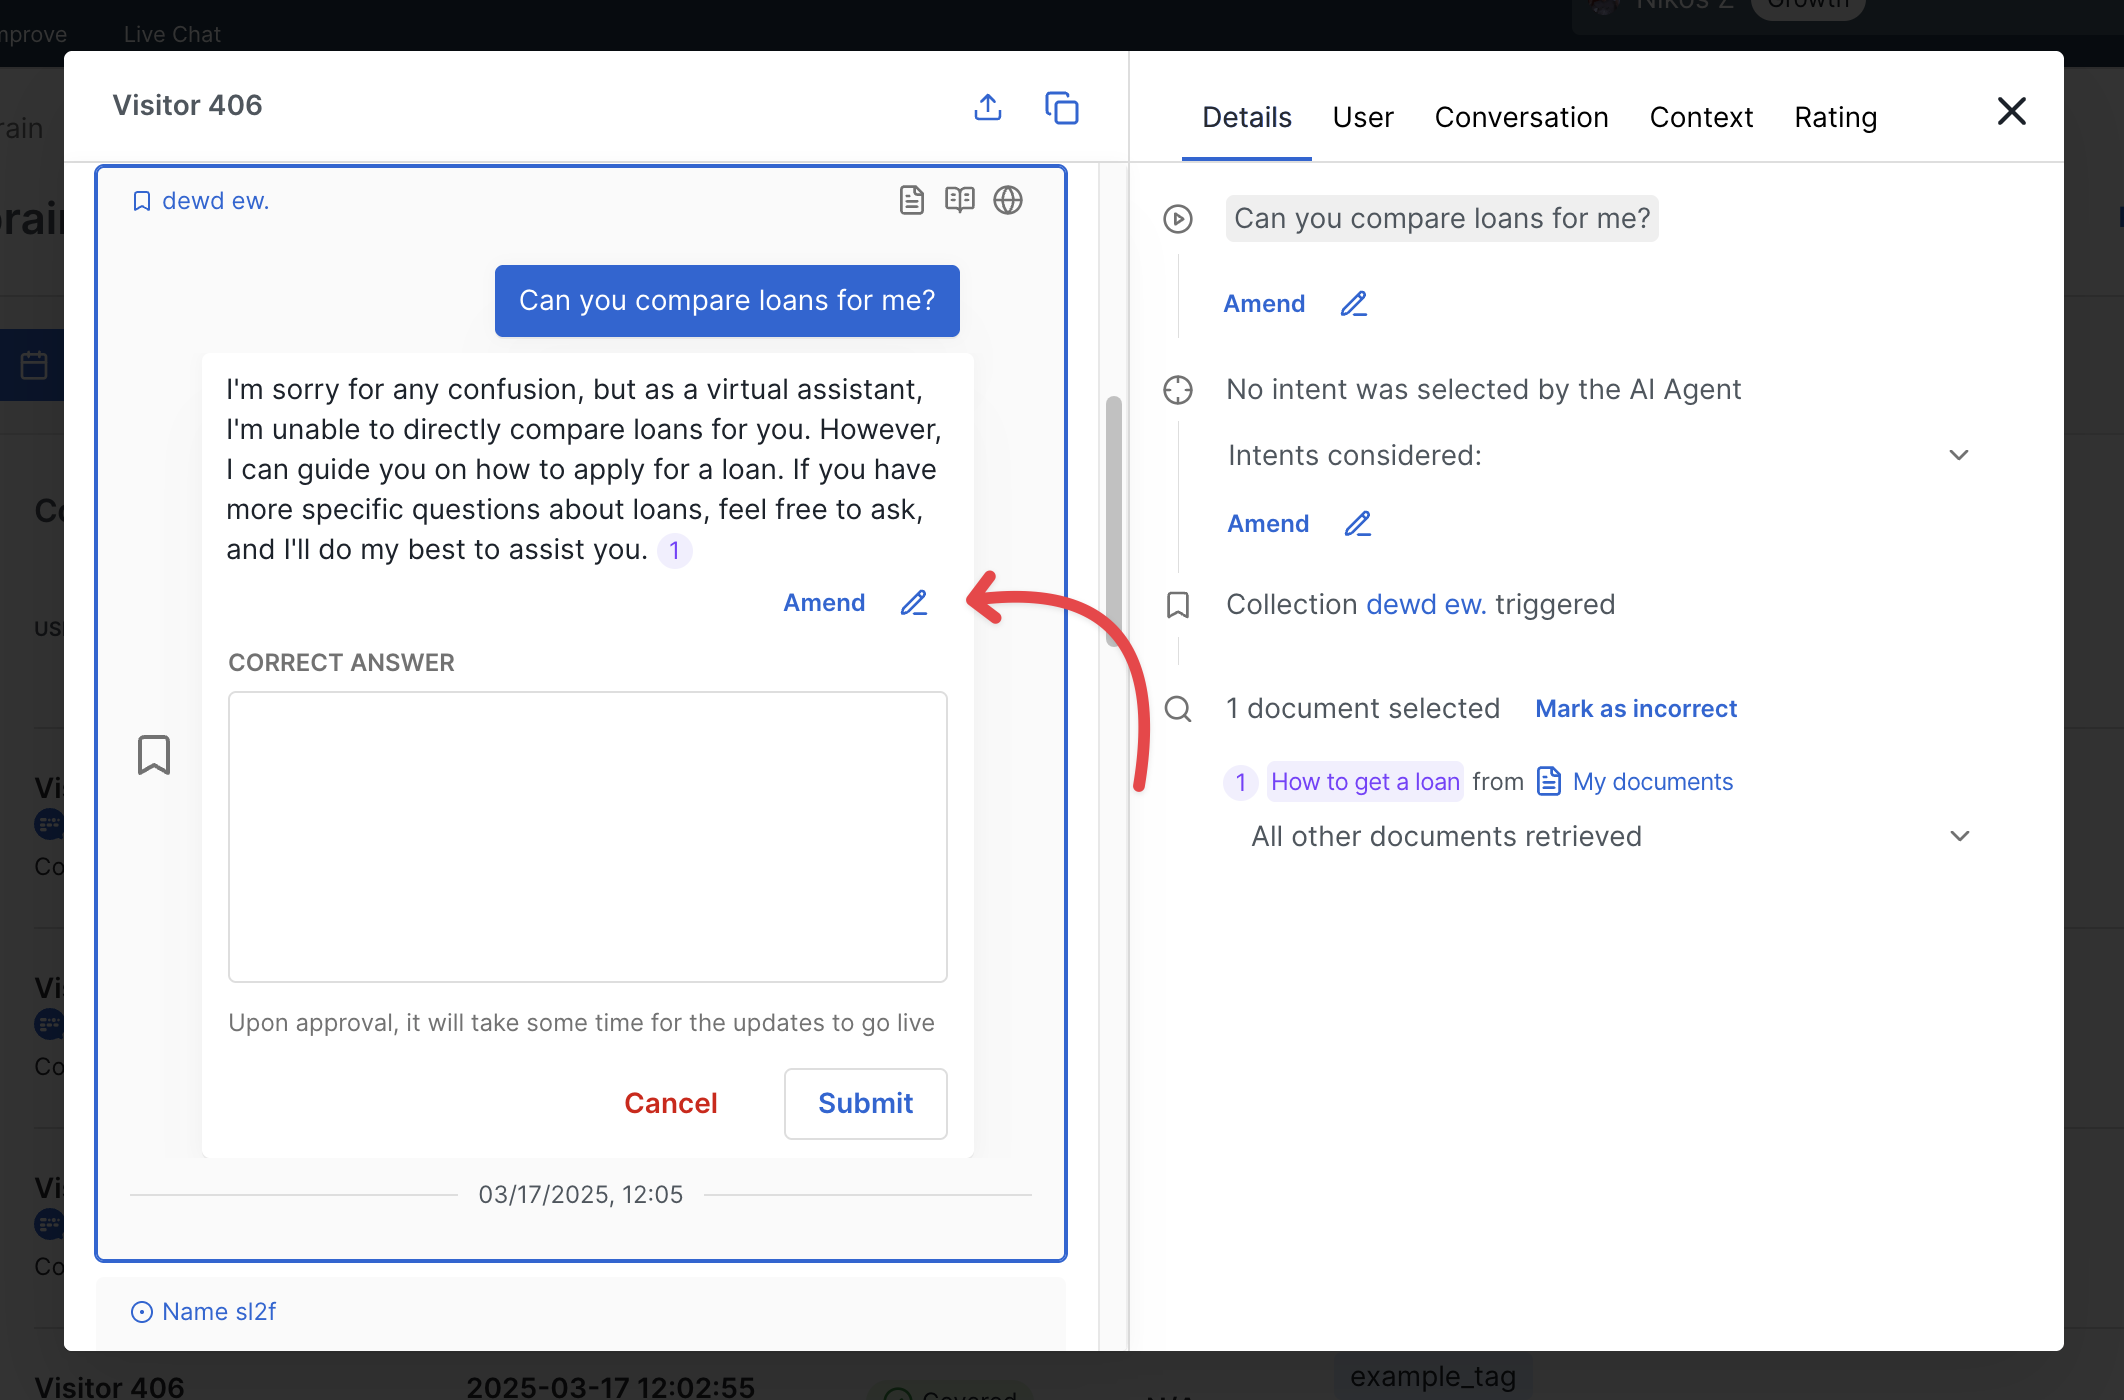Open the Conversation tab
The height and width of the screenshot is (1400, 2124).
tap(1521, 117)
